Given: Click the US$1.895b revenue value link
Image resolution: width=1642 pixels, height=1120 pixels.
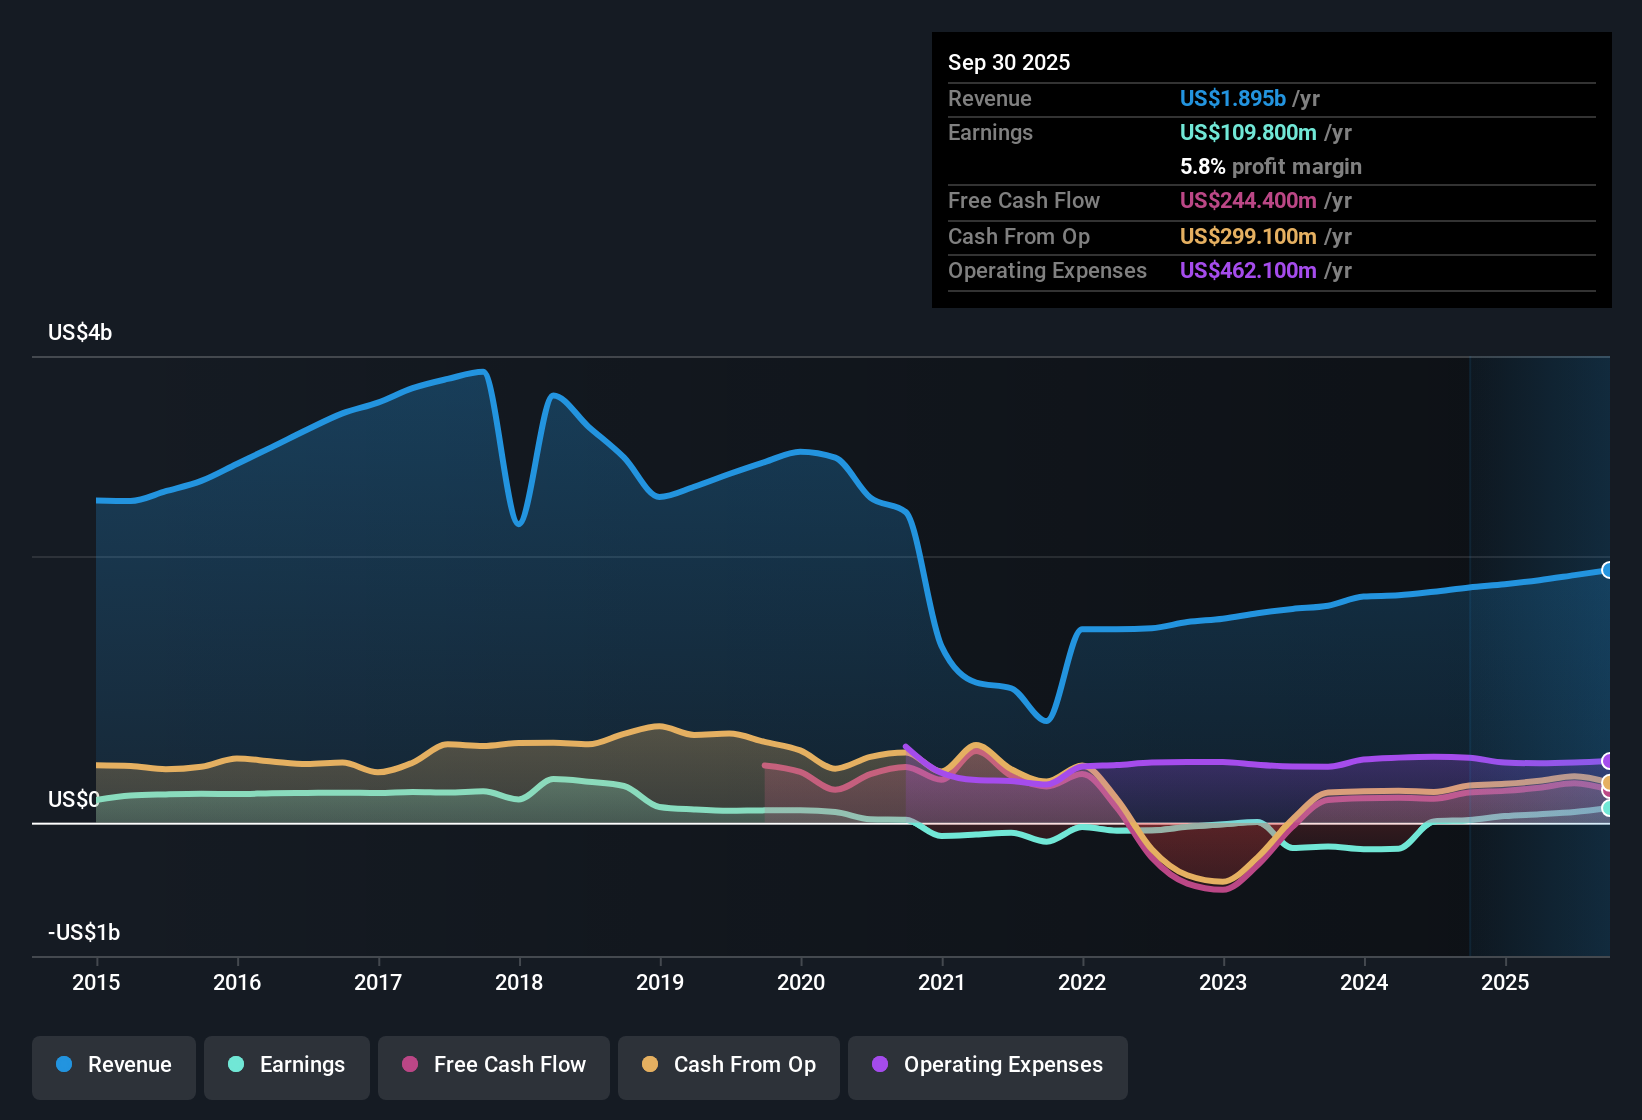Looking at the screenshot, I should pyautogui.click(x=1231, y=98).
